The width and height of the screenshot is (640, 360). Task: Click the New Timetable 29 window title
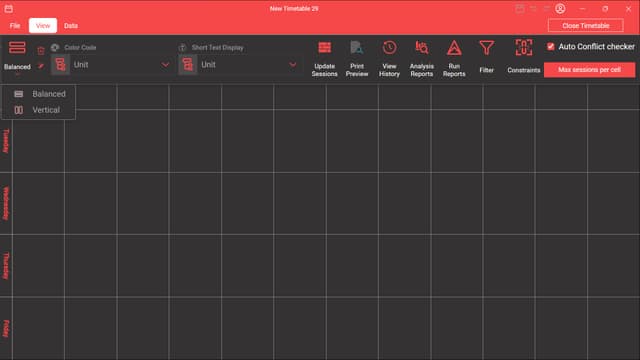click(294, 9)
